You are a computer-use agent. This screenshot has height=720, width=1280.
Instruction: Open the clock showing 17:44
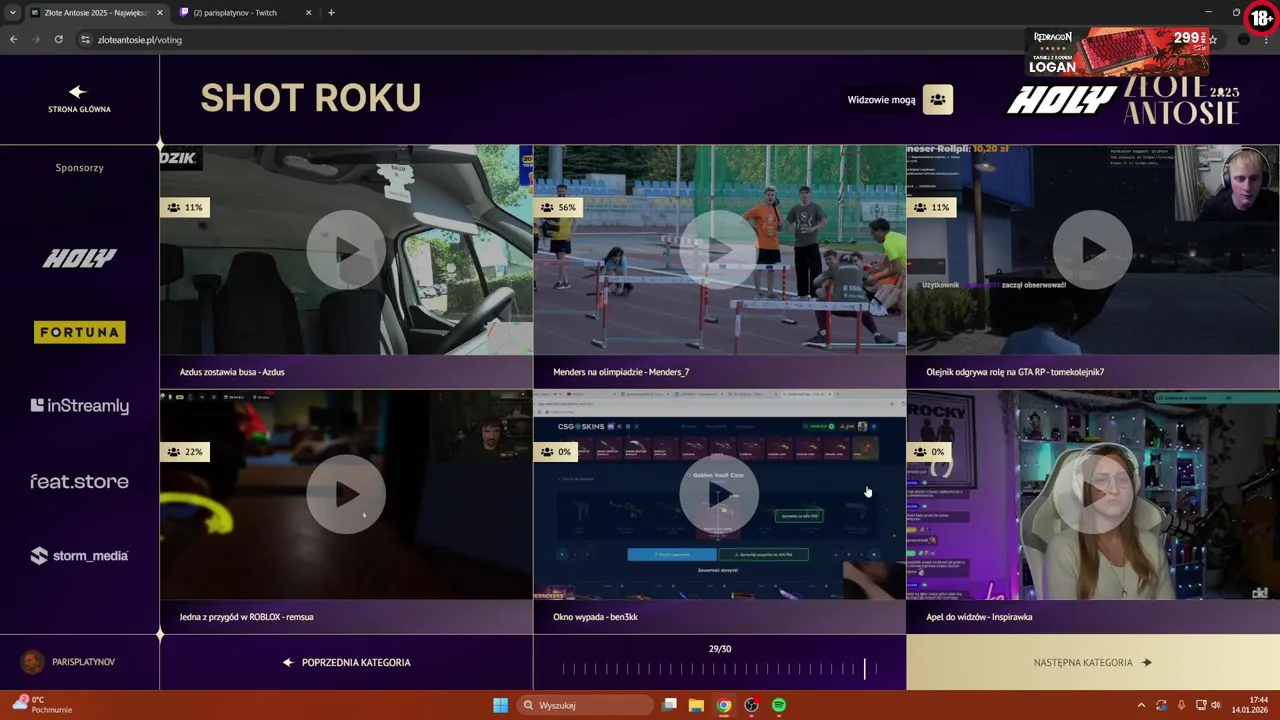(1250, 705)
